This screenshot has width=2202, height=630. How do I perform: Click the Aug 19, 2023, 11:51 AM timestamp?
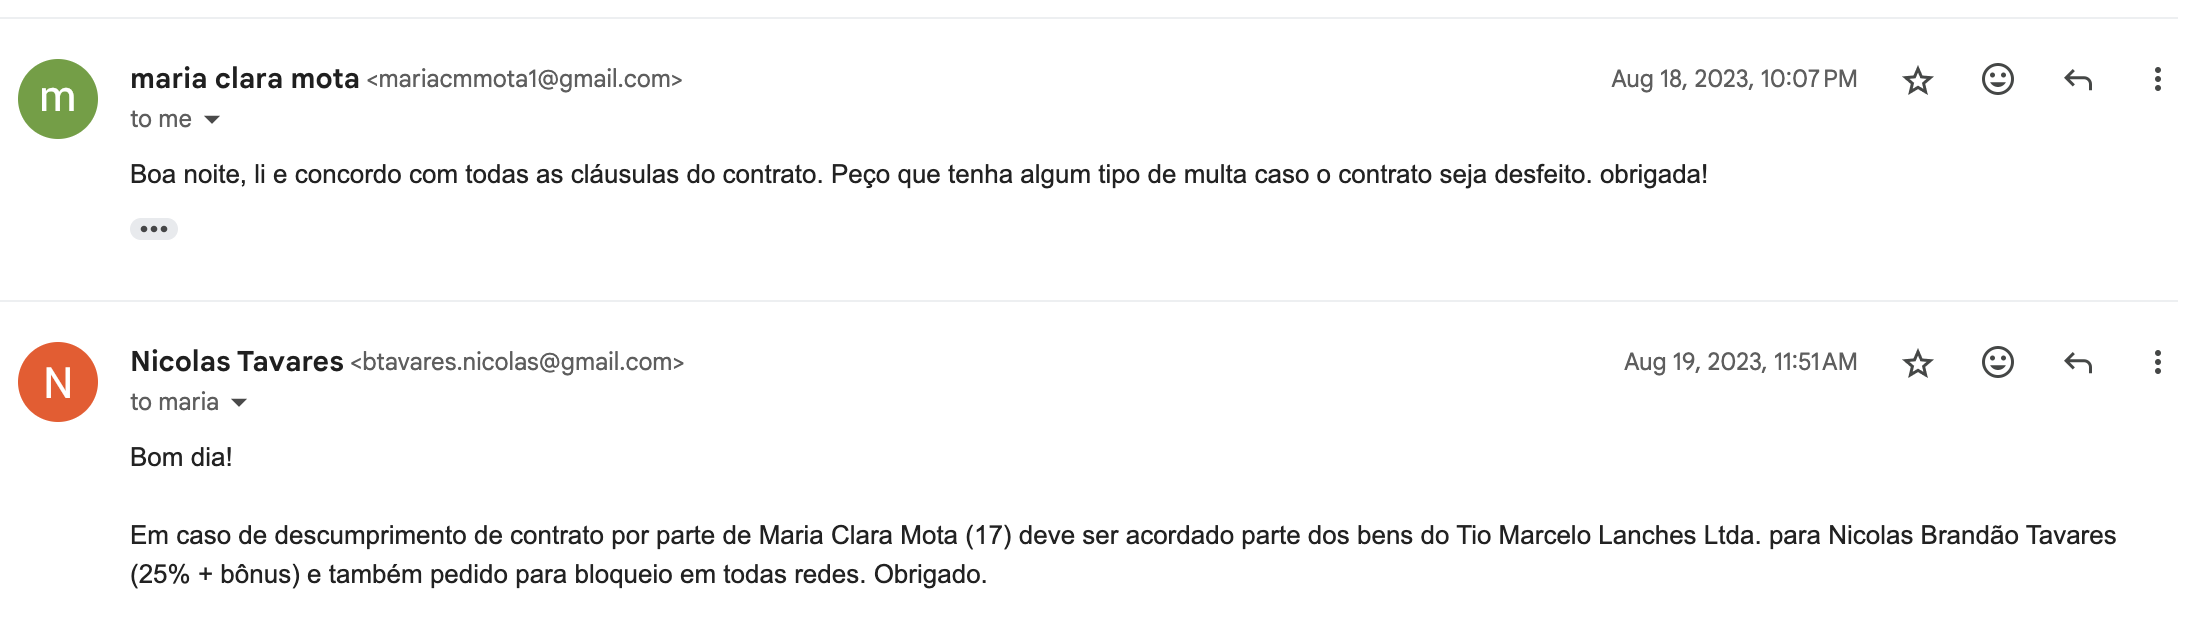coord(1740,362)
